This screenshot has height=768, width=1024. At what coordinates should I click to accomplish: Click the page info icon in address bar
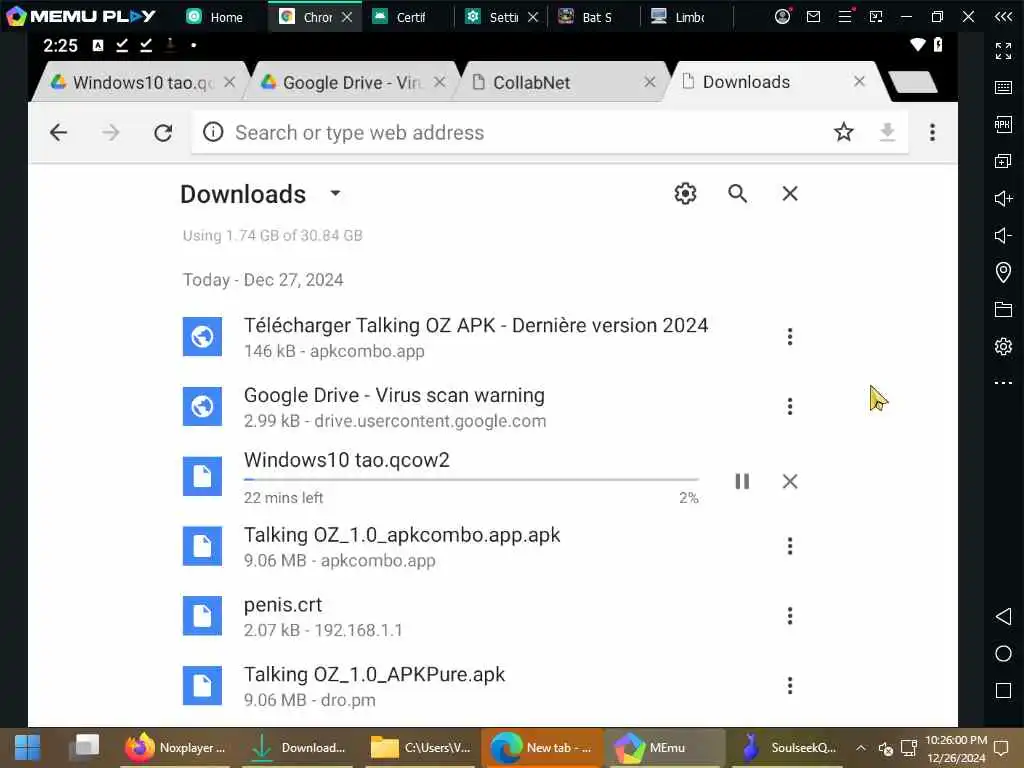click(x=213, y=132)
